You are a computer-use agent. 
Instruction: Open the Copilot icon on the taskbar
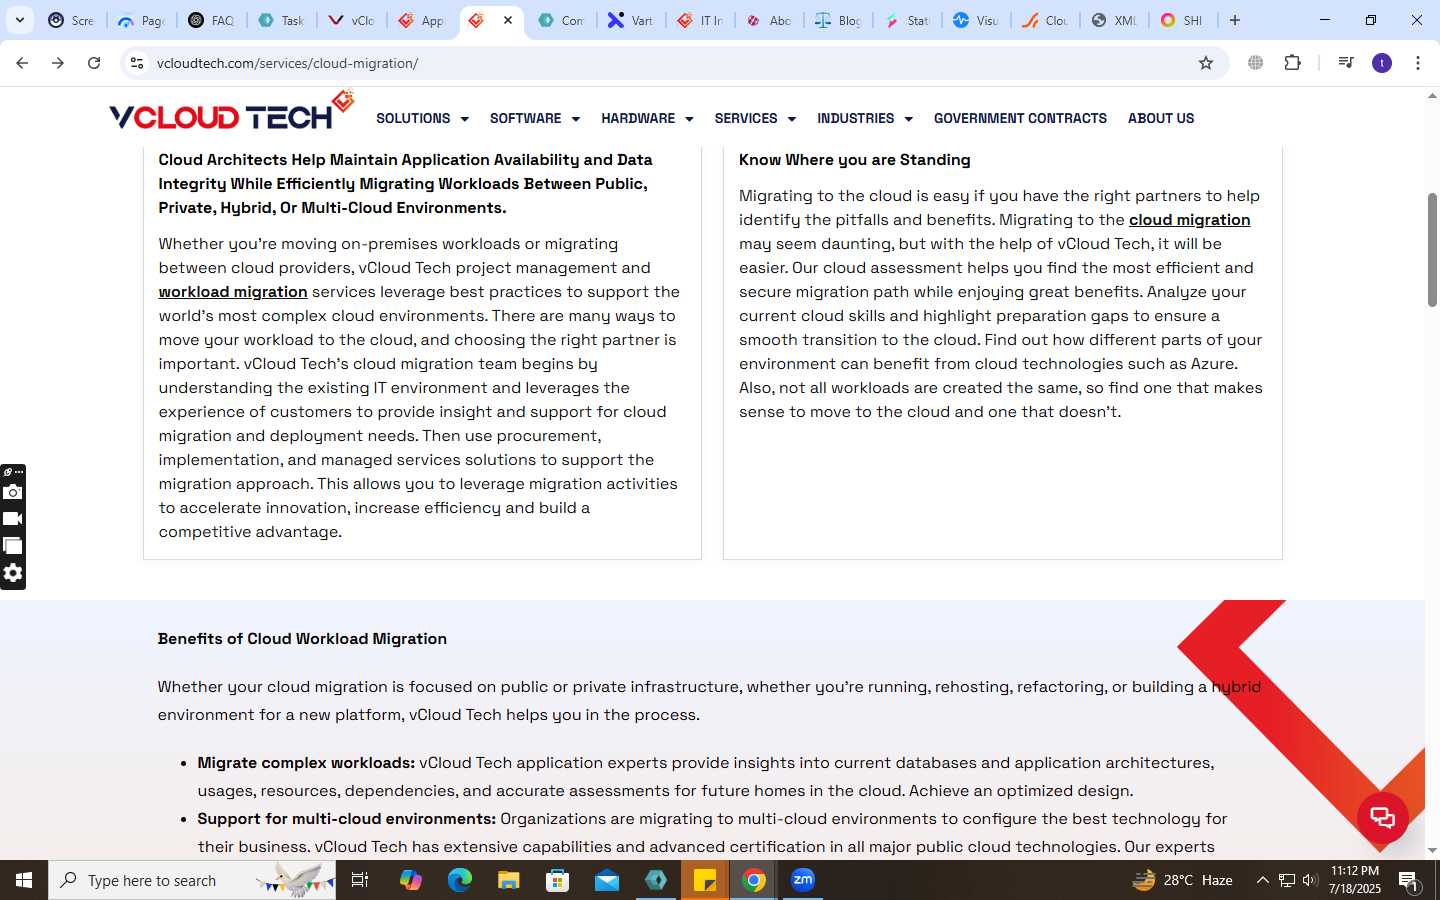tap(411, 880)
